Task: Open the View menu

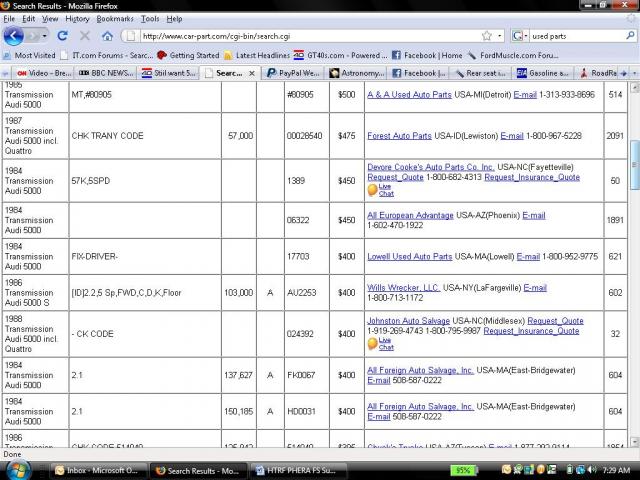Action: [50, 19]
